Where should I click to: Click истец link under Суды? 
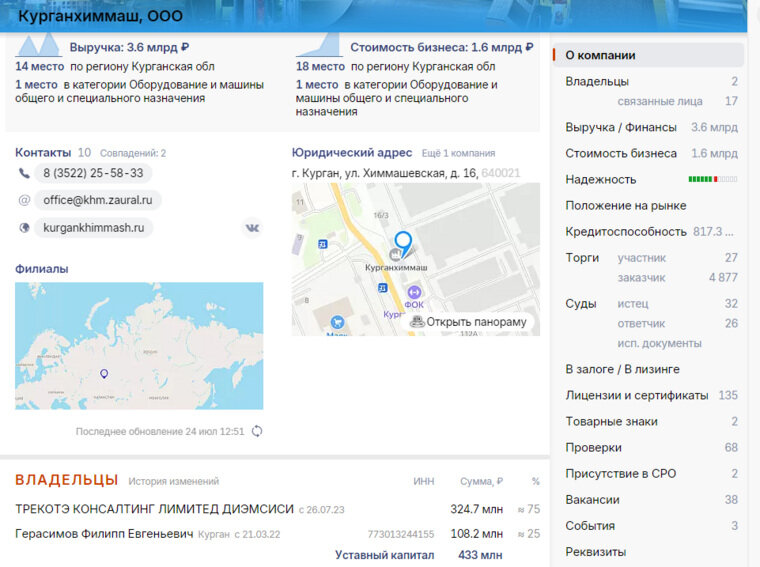[x=633, y=304]
